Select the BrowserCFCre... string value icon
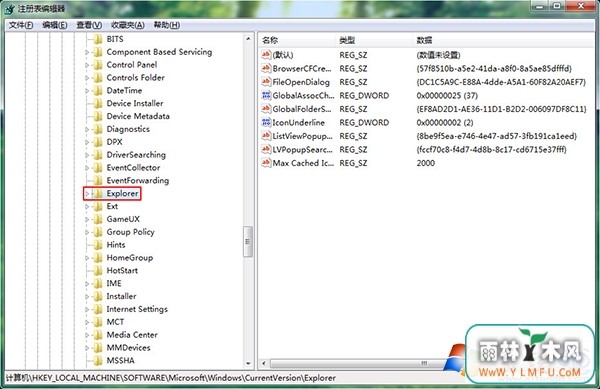Image resolution: width=600 pixels, height=389 pixels. (266, 68)
